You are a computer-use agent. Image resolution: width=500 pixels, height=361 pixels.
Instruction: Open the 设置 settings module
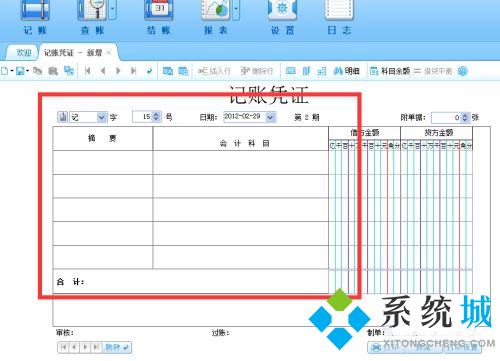(x=282, y=18)
